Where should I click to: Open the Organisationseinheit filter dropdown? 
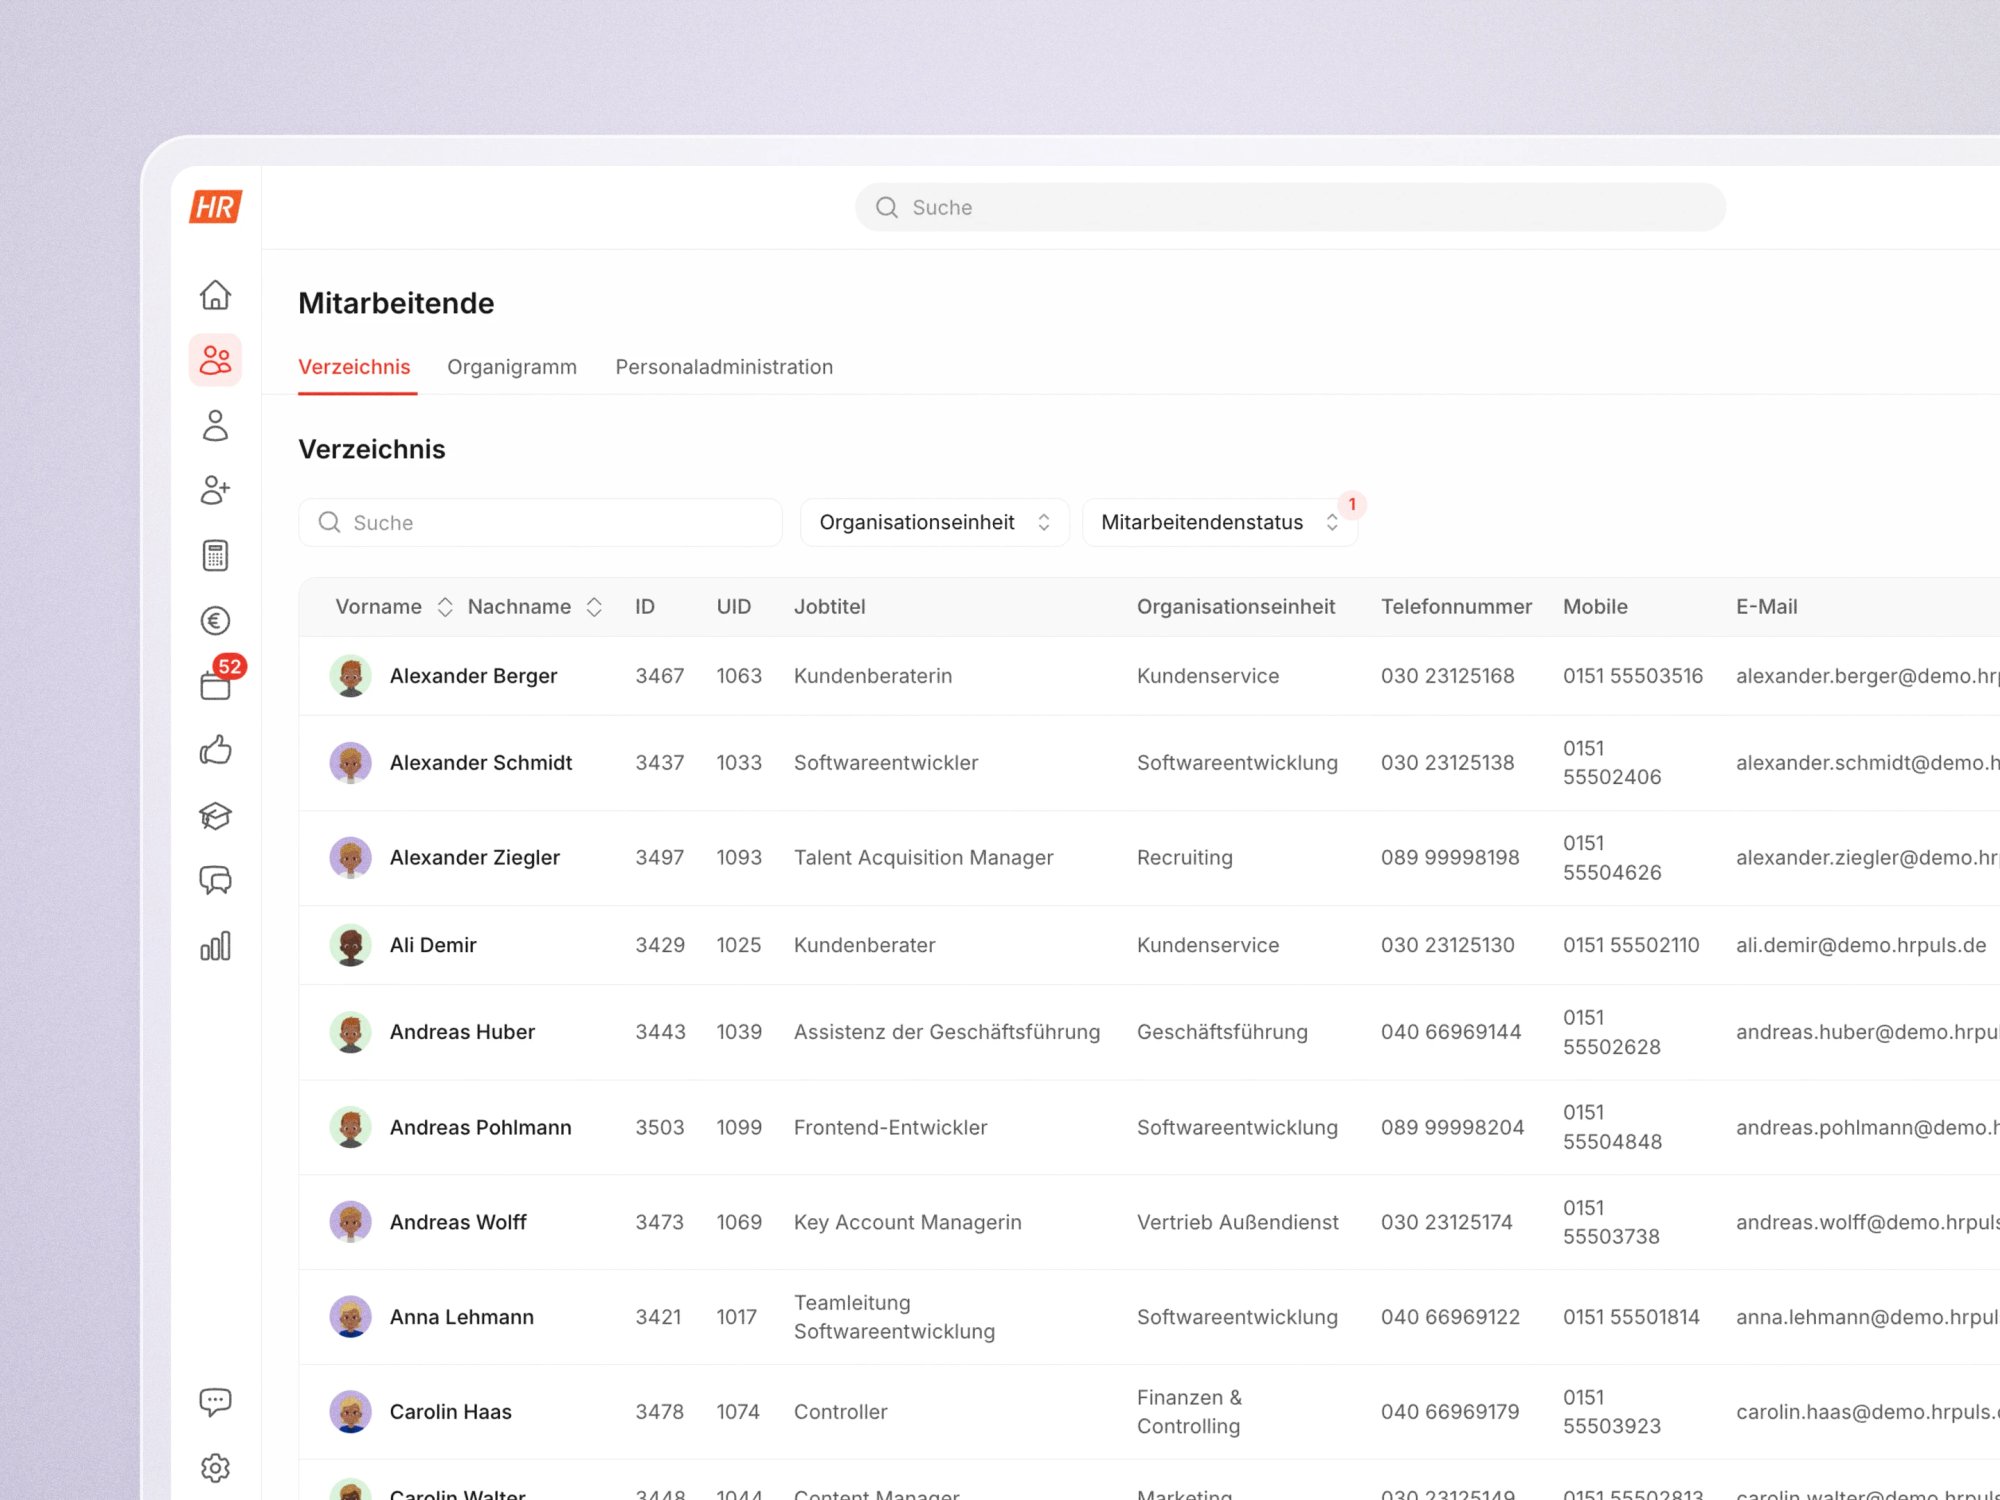click(x=934, y=522)
